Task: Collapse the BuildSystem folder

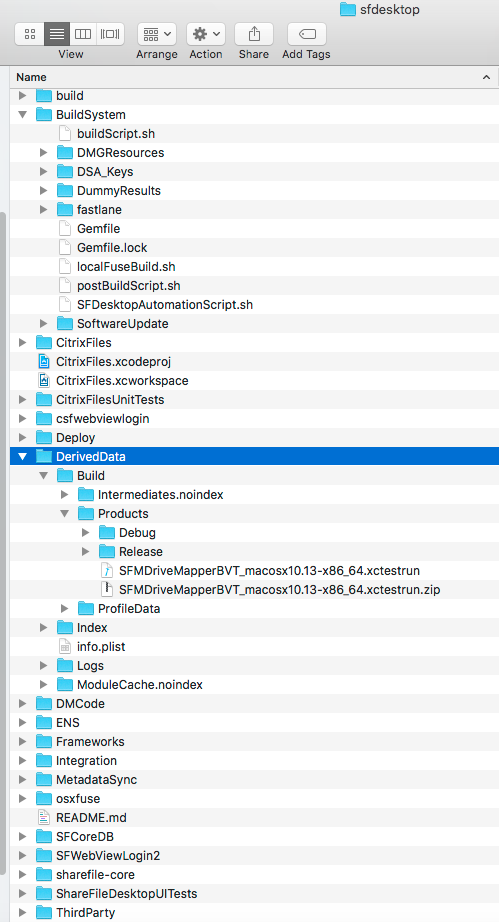Action: pyautogui.click(x=22, y=115)
